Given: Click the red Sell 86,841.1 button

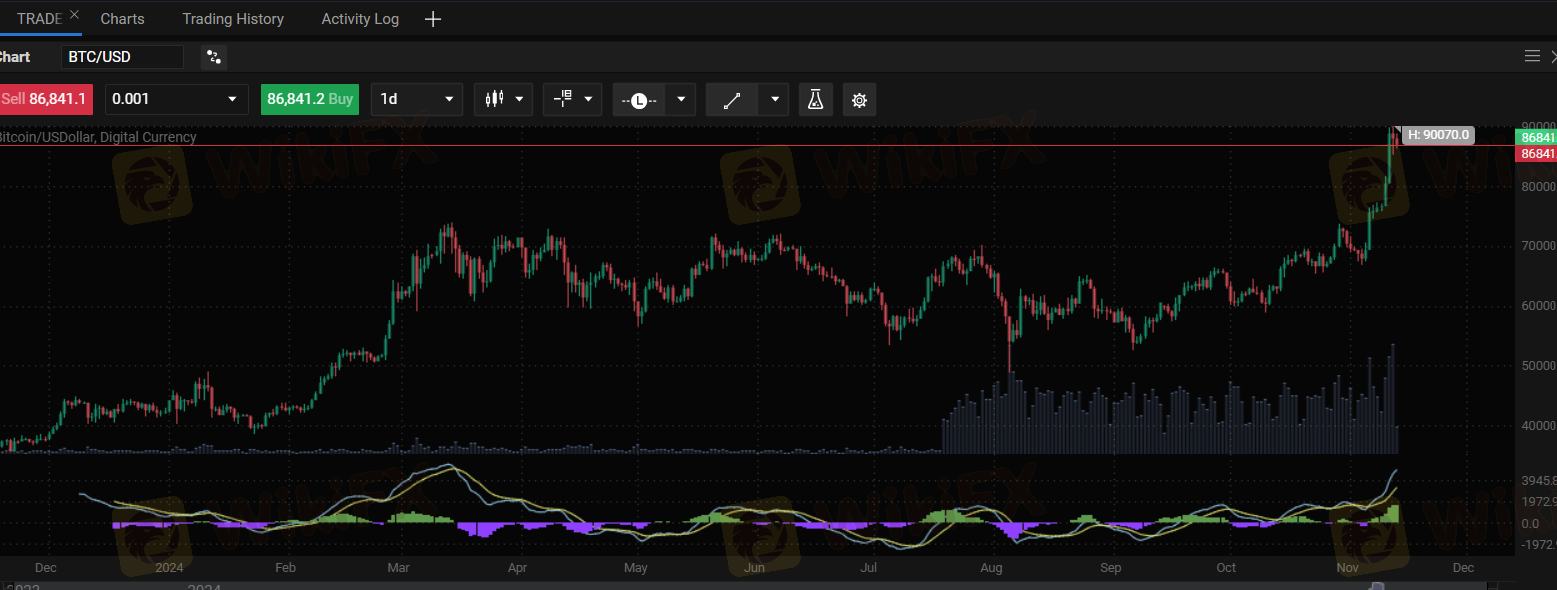Looking at the screenshot, I should (45, 99).
